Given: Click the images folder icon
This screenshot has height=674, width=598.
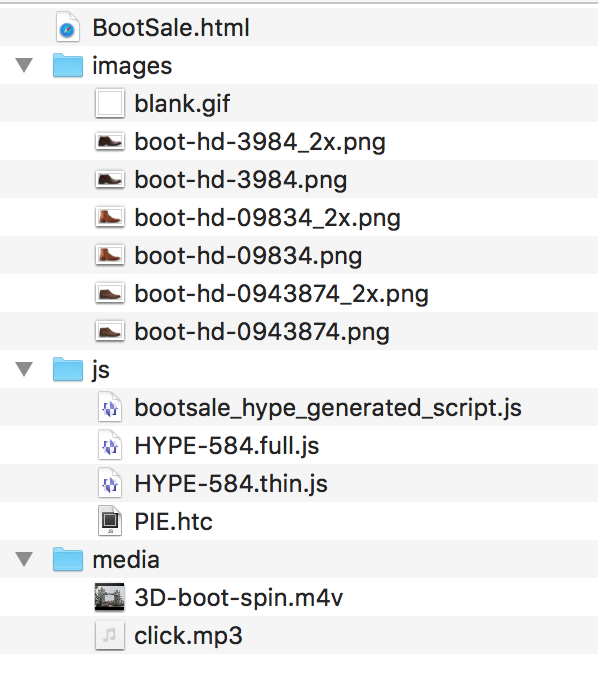Looking at the screenshot, I should (67, 65).
